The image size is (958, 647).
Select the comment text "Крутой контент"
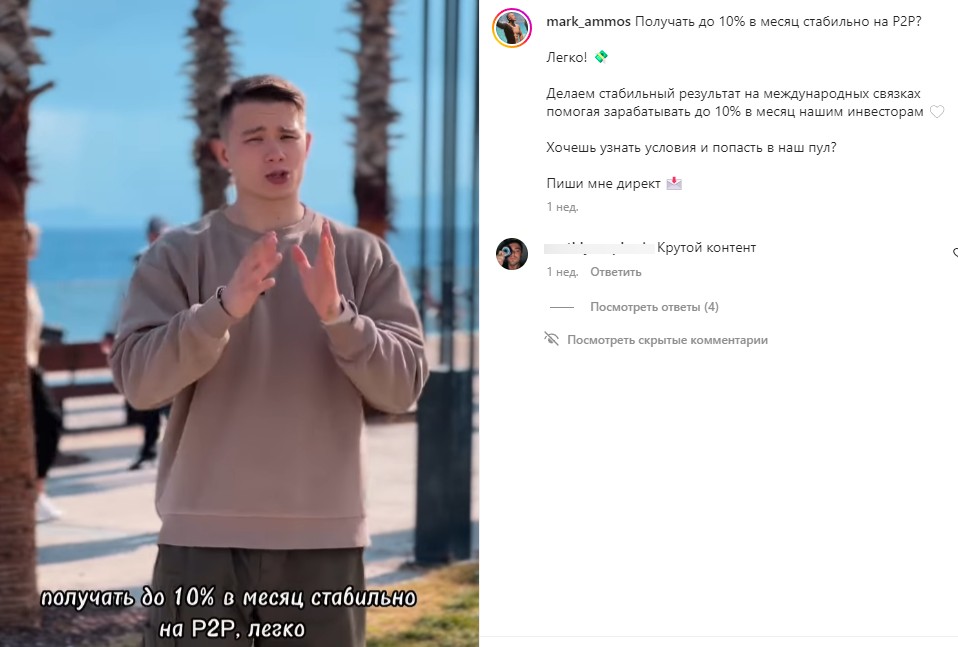(x=706, y=247)
